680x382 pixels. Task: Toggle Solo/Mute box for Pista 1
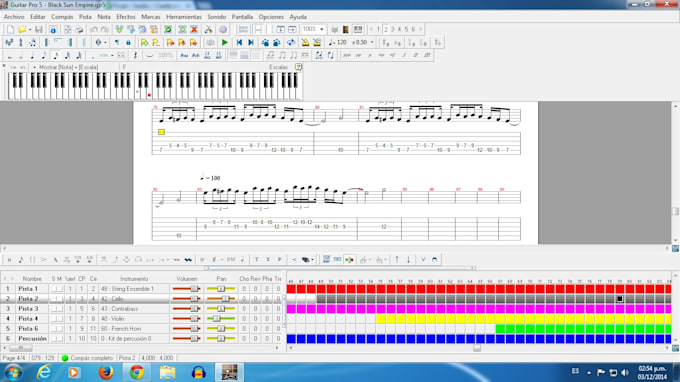coord(57,289)
